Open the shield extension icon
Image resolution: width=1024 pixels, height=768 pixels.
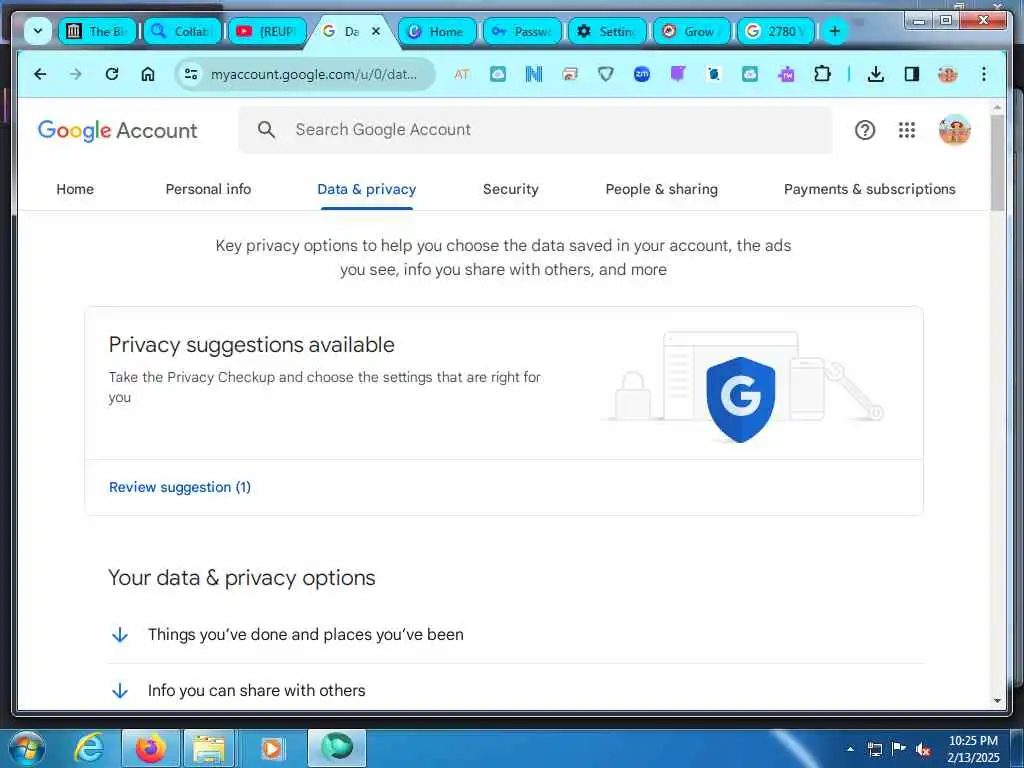[x=605, y=74]
